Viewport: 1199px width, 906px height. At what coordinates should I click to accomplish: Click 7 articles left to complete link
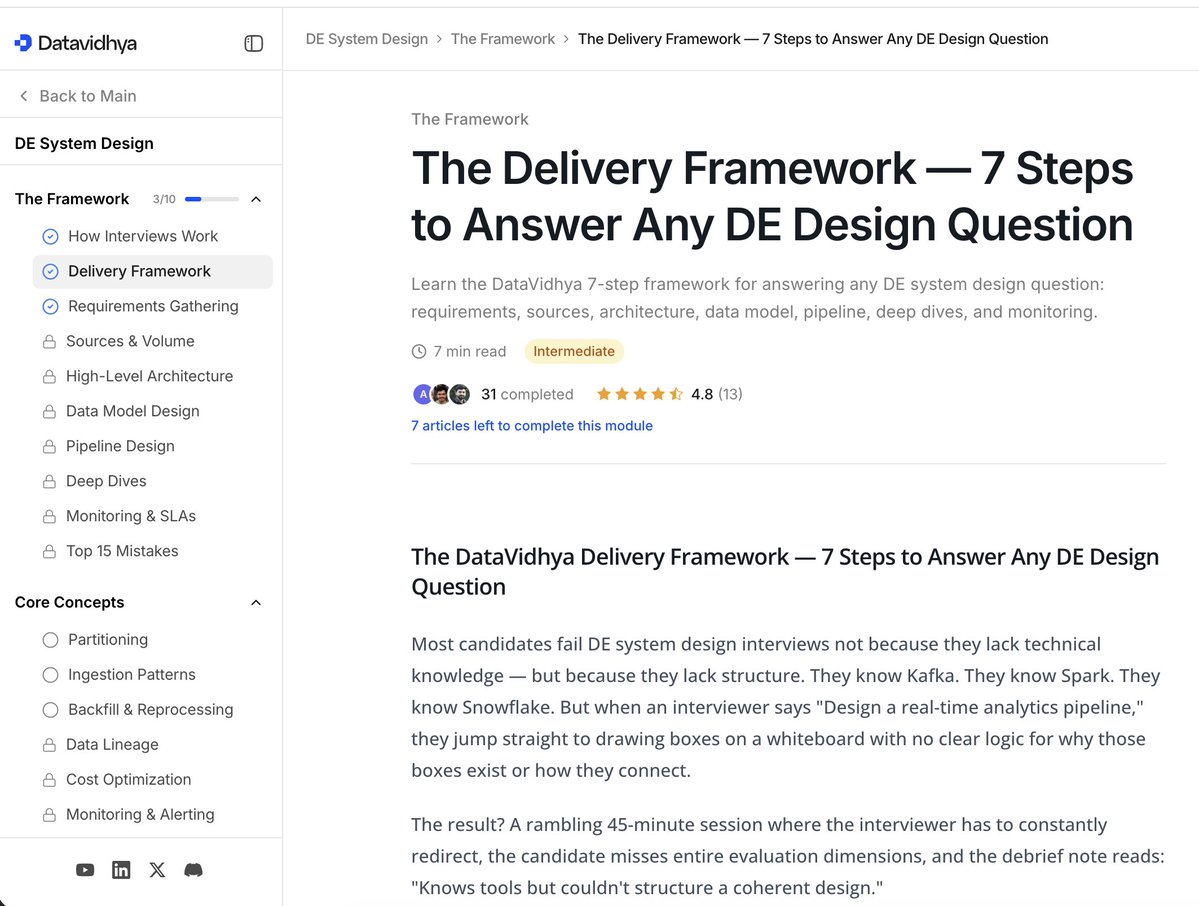pyautogui.click(x=531, y=426)
